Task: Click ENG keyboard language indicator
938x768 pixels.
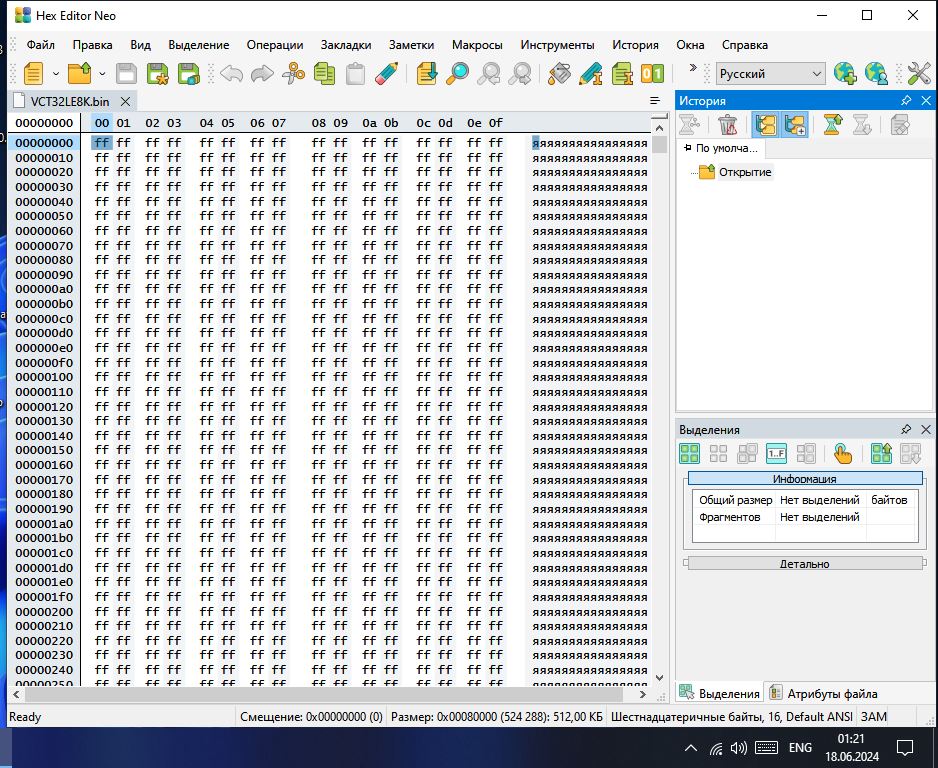Action: pos(800,748)
